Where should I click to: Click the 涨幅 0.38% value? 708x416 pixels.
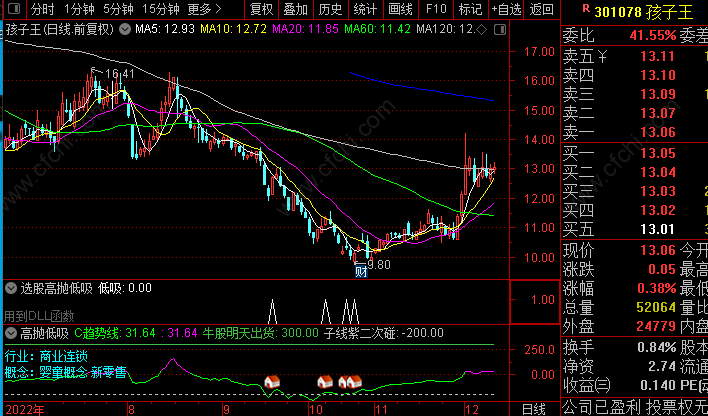click(657, 288)
